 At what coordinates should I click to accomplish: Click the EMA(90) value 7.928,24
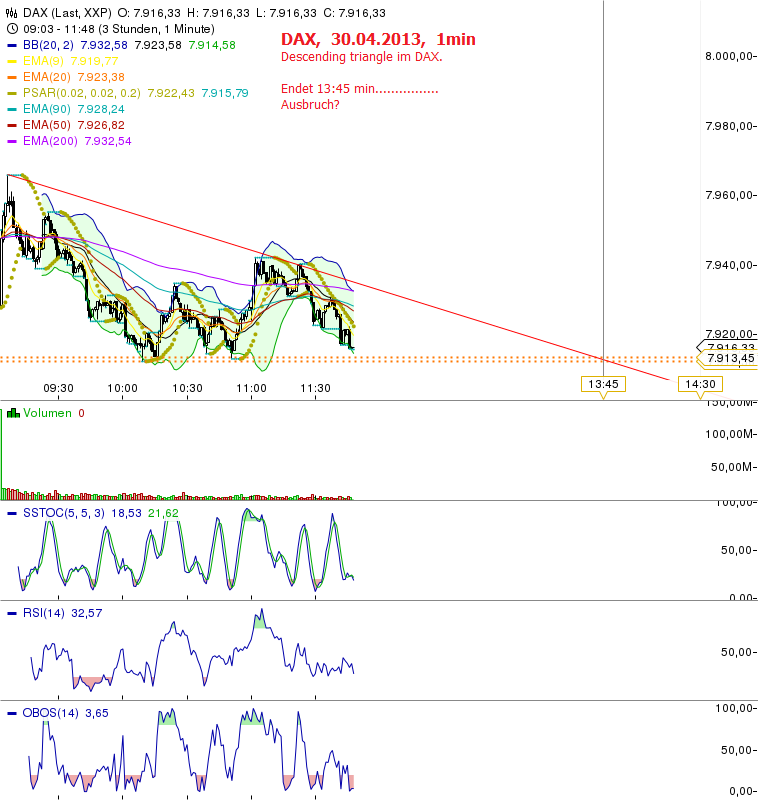(101, 109)
